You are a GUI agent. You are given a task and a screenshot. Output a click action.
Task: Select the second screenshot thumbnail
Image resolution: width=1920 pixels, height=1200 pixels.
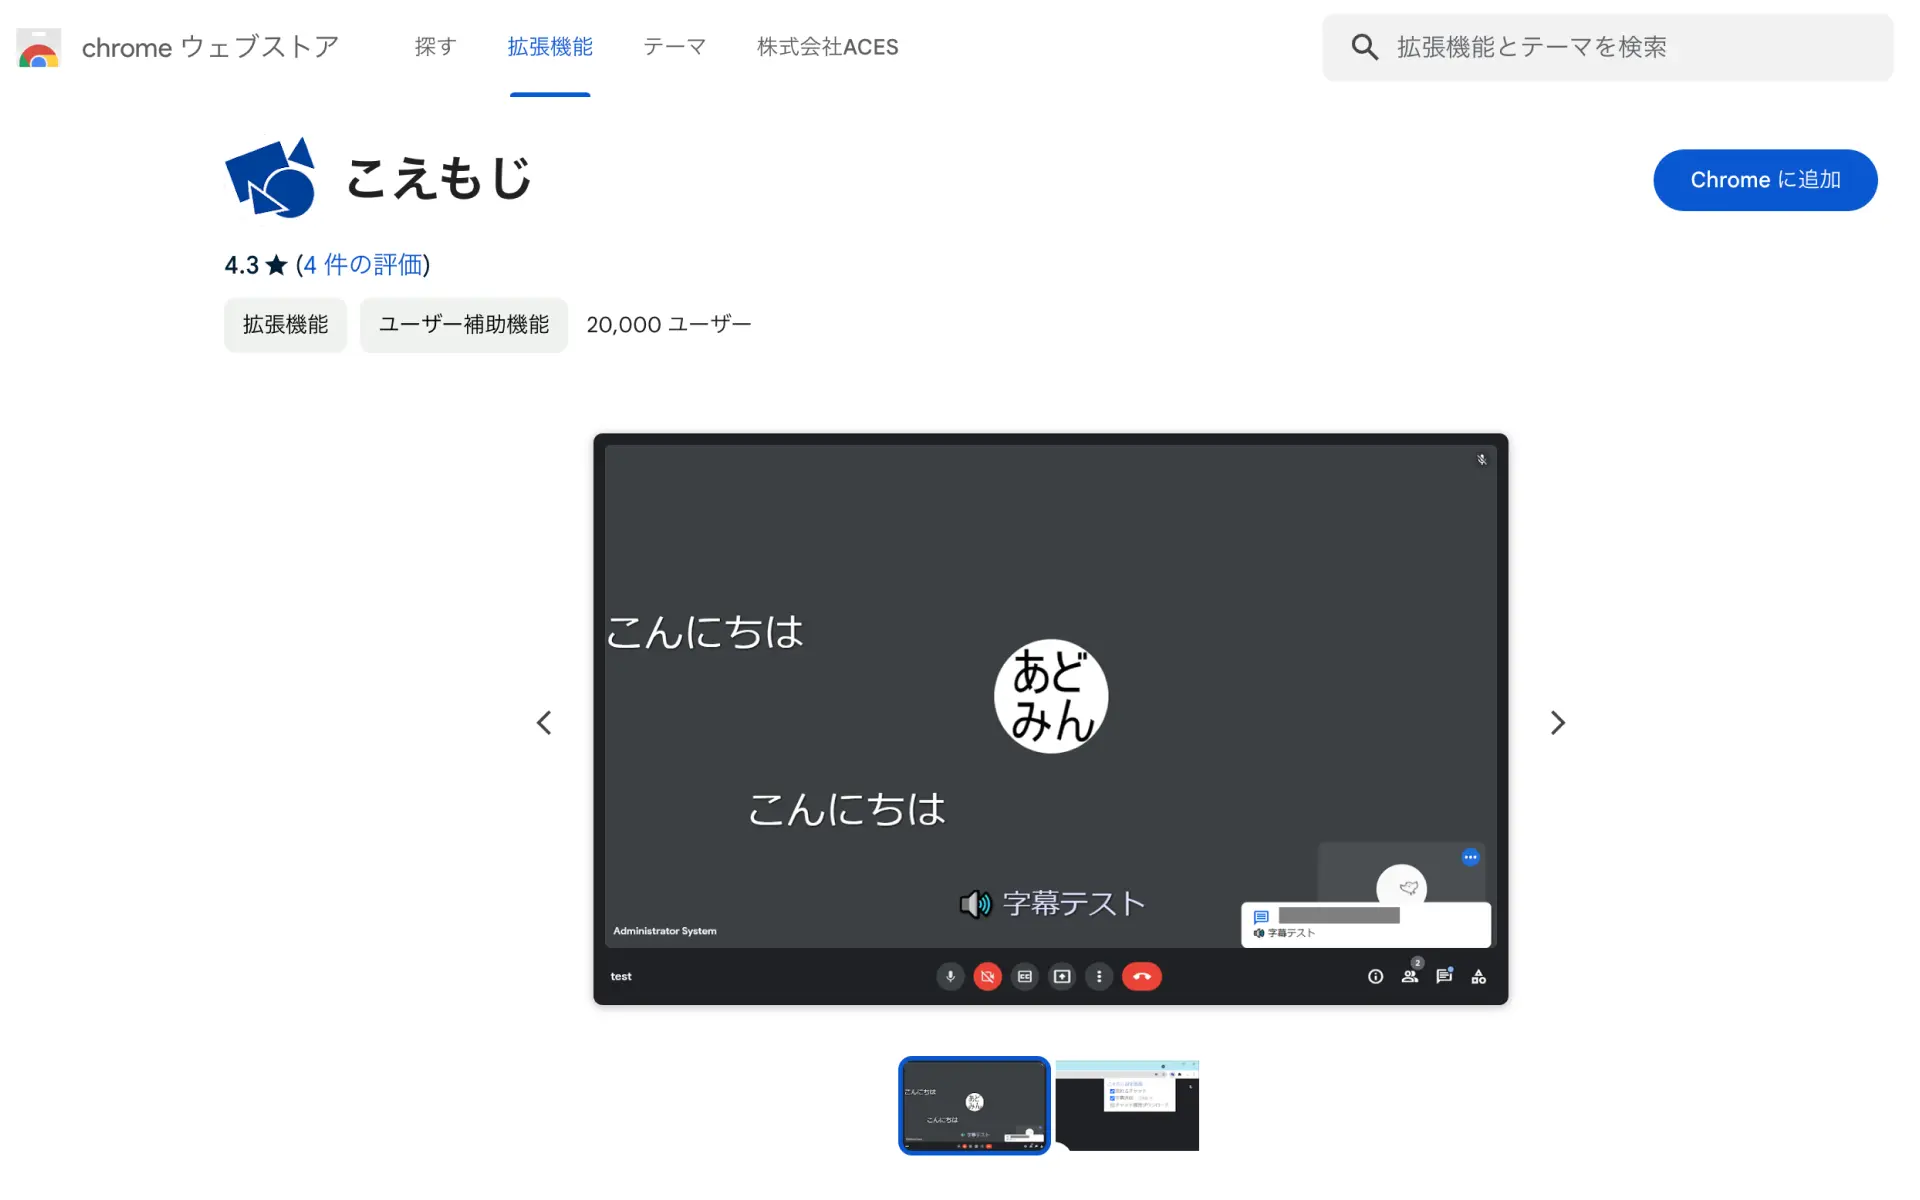[x=1127, y=1105]
